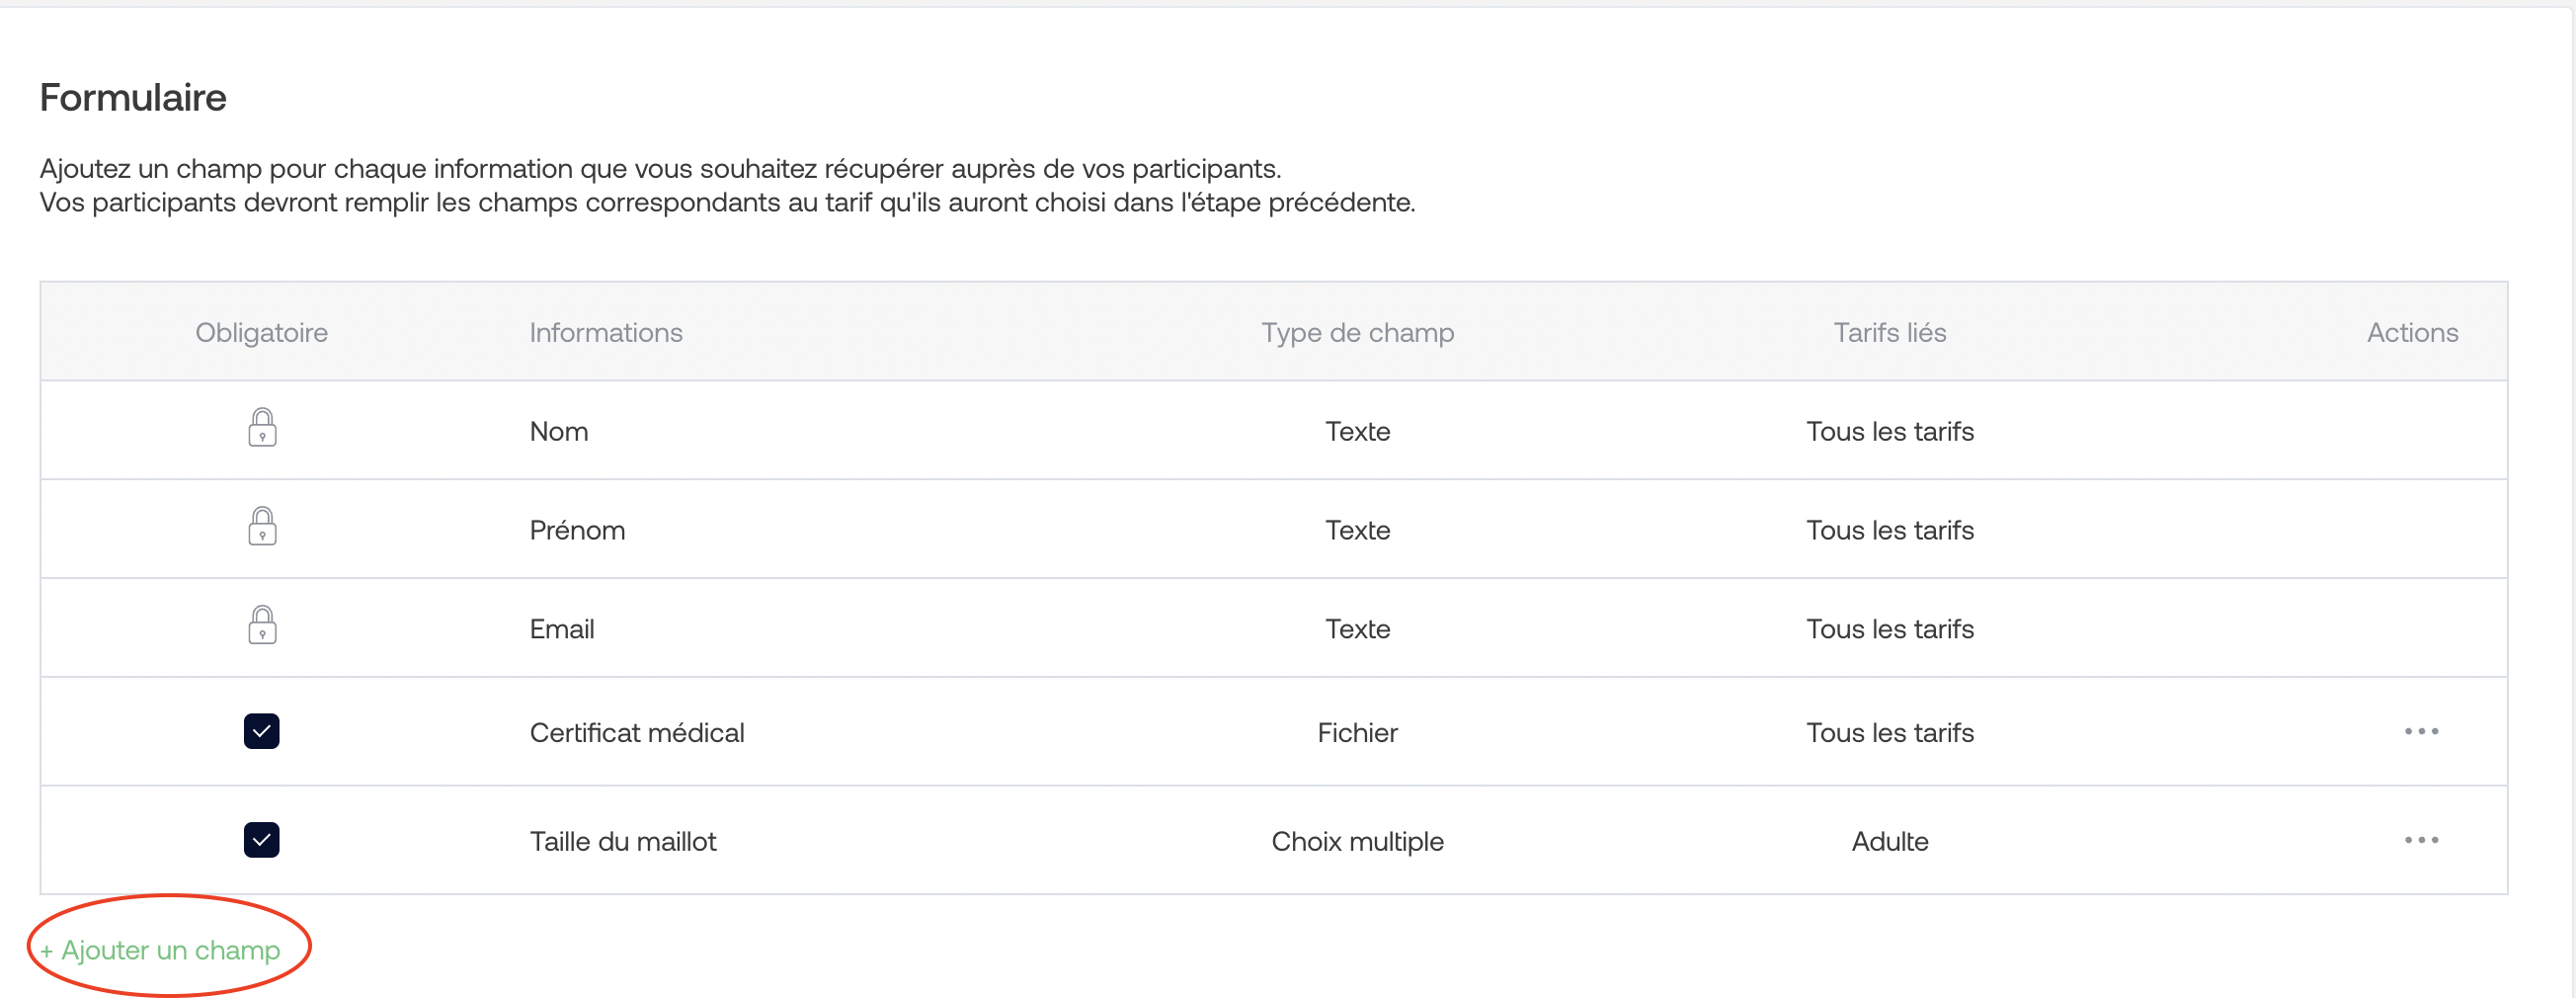Click the Actions column header
Screen dimensions: 2576x998
coord(2412,333)
